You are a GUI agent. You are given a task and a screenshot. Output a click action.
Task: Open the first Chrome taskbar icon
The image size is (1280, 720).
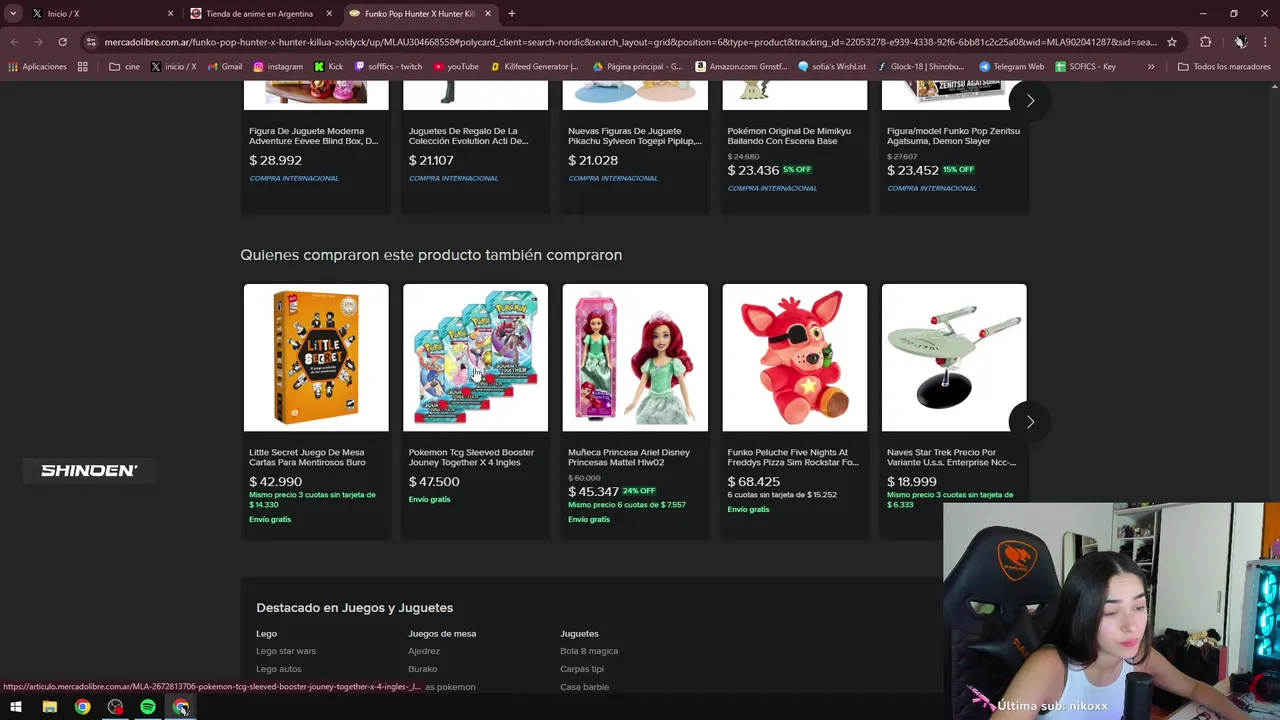pyautogui.click(x=82, y=707)
